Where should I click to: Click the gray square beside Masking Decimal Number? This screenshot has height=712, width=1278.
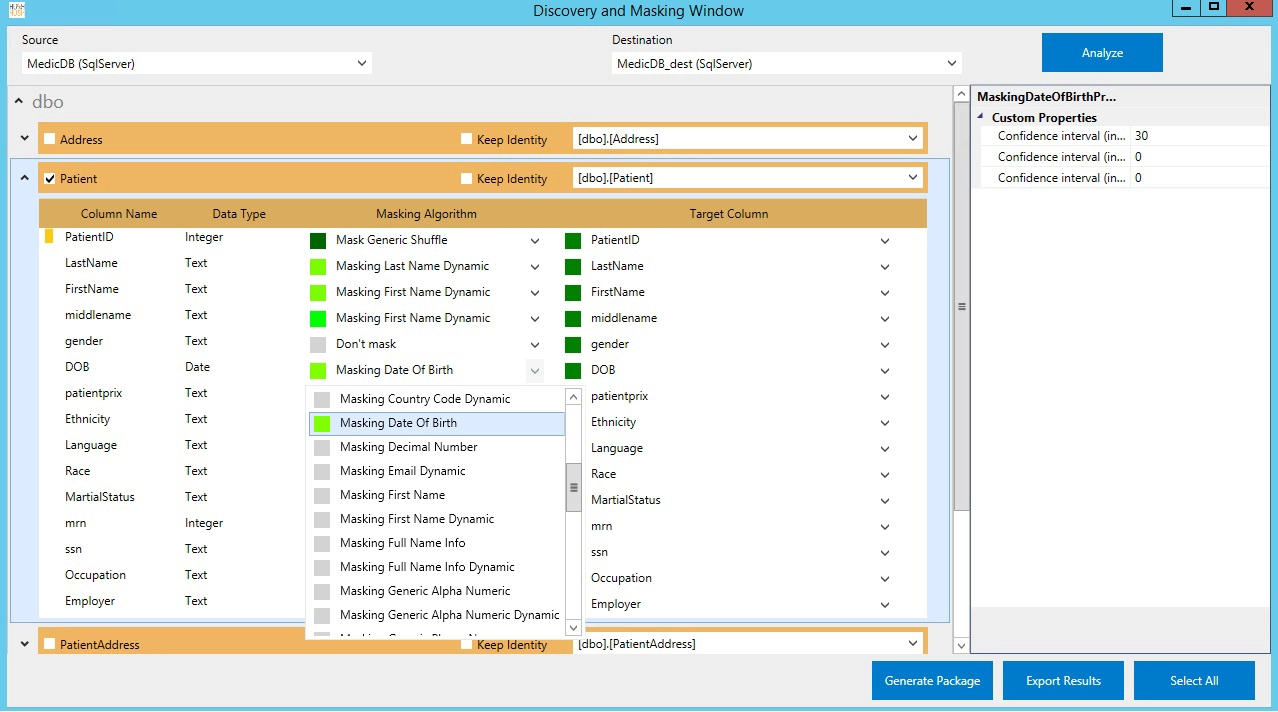pos(322,448)
